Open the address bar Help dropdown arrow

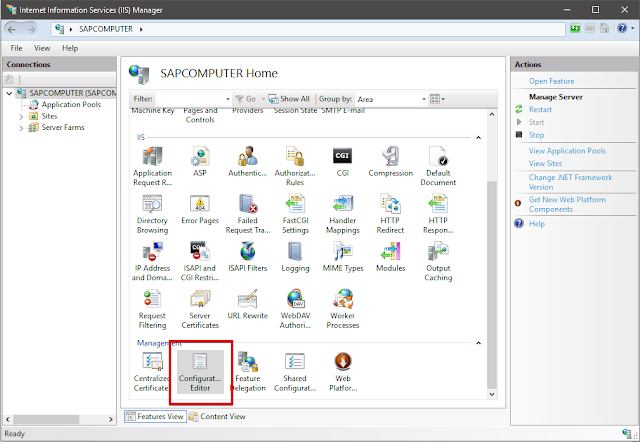[633, 29]
